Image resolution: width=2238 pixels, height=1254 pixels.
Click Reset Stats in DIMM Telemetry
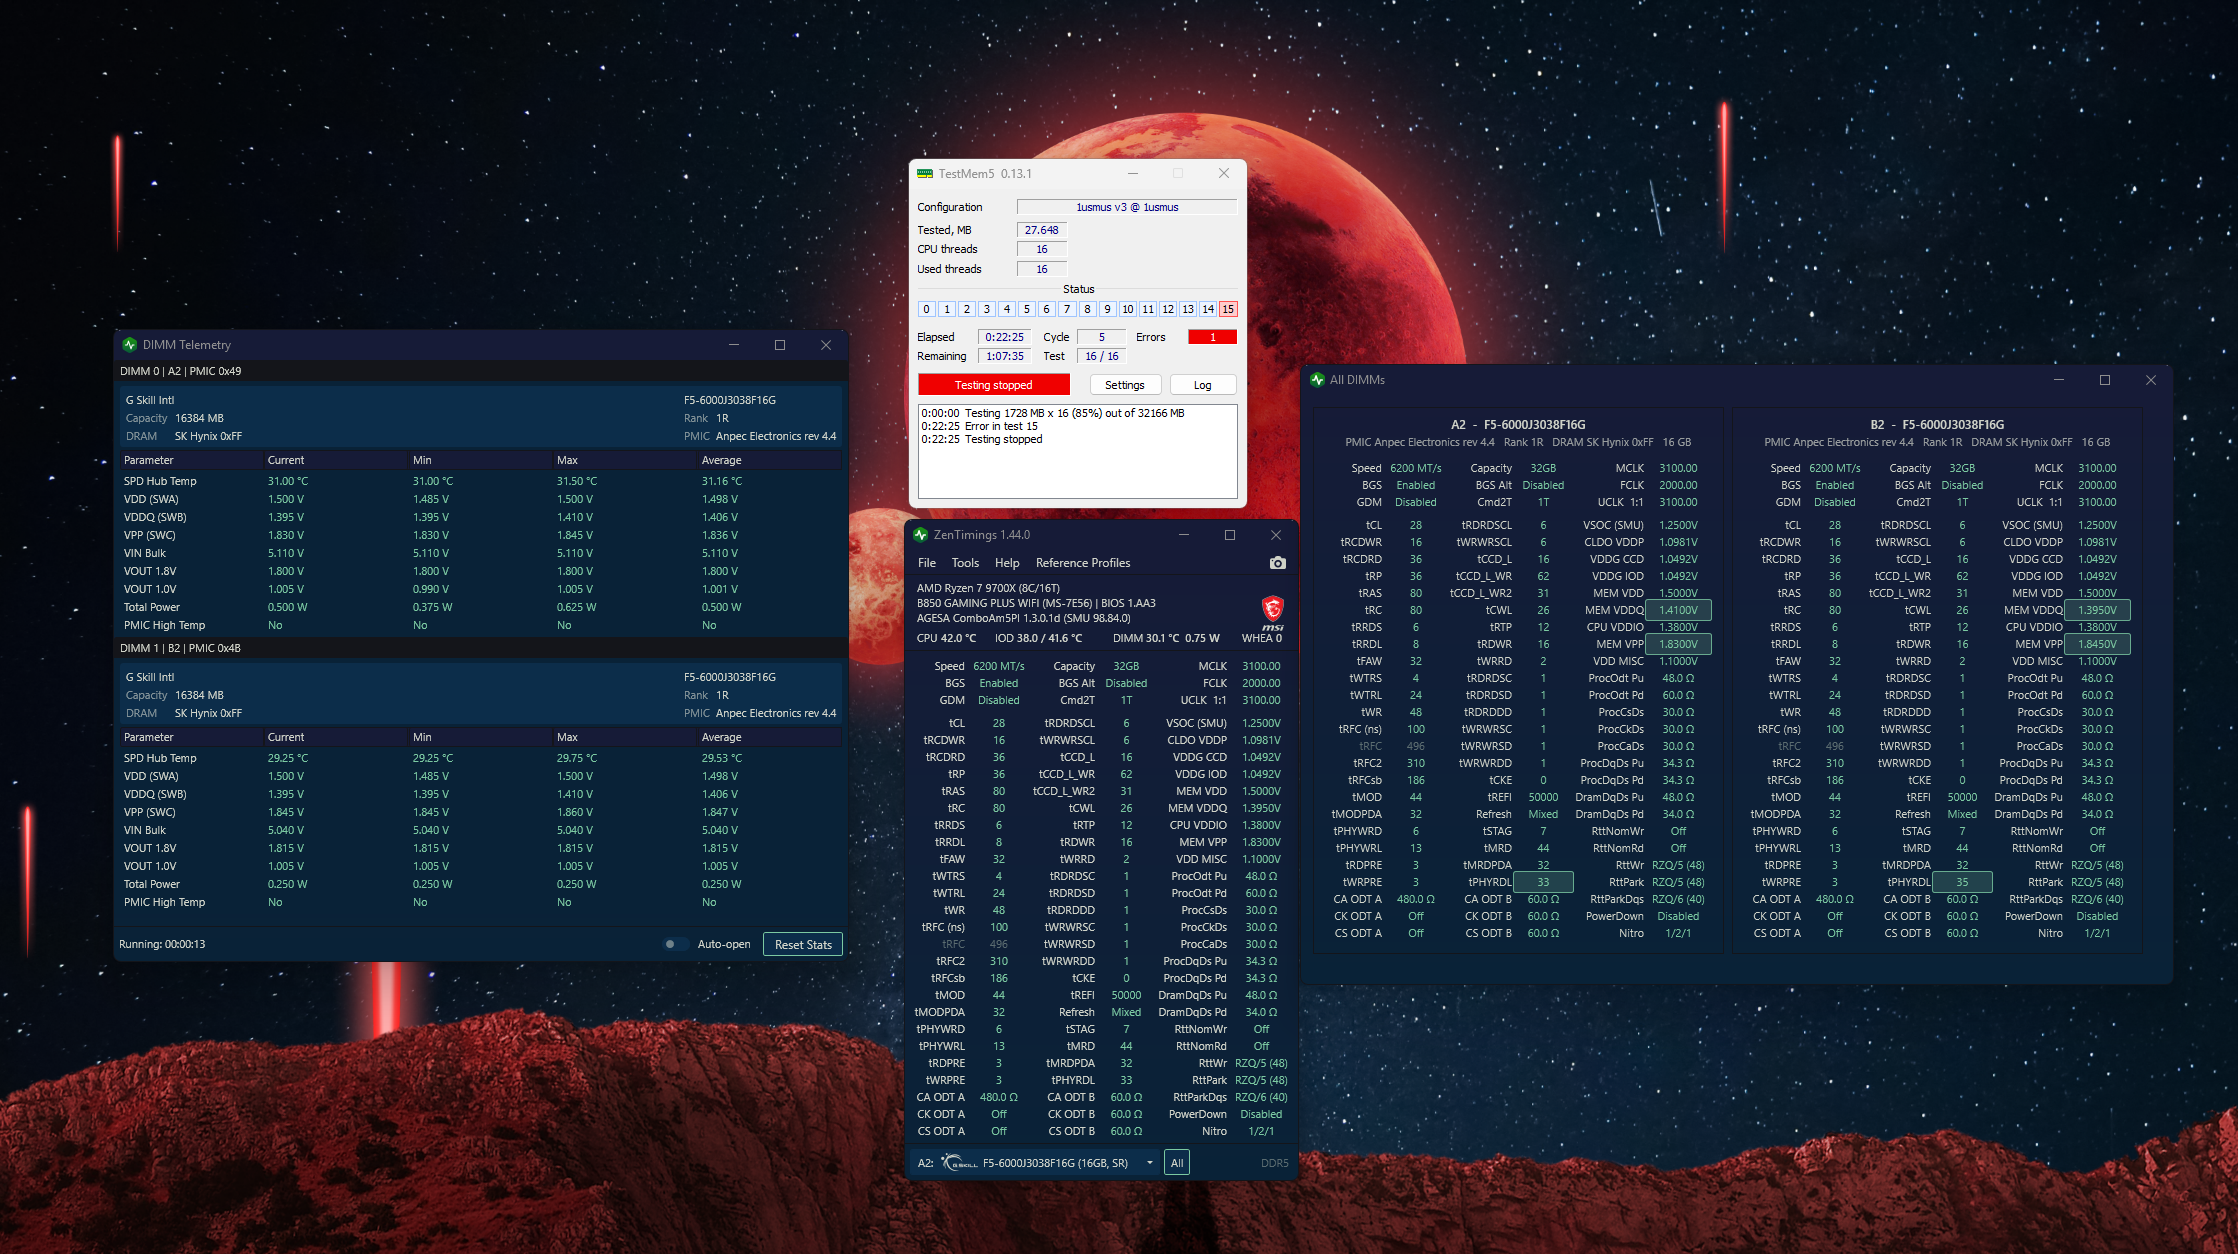803,944
